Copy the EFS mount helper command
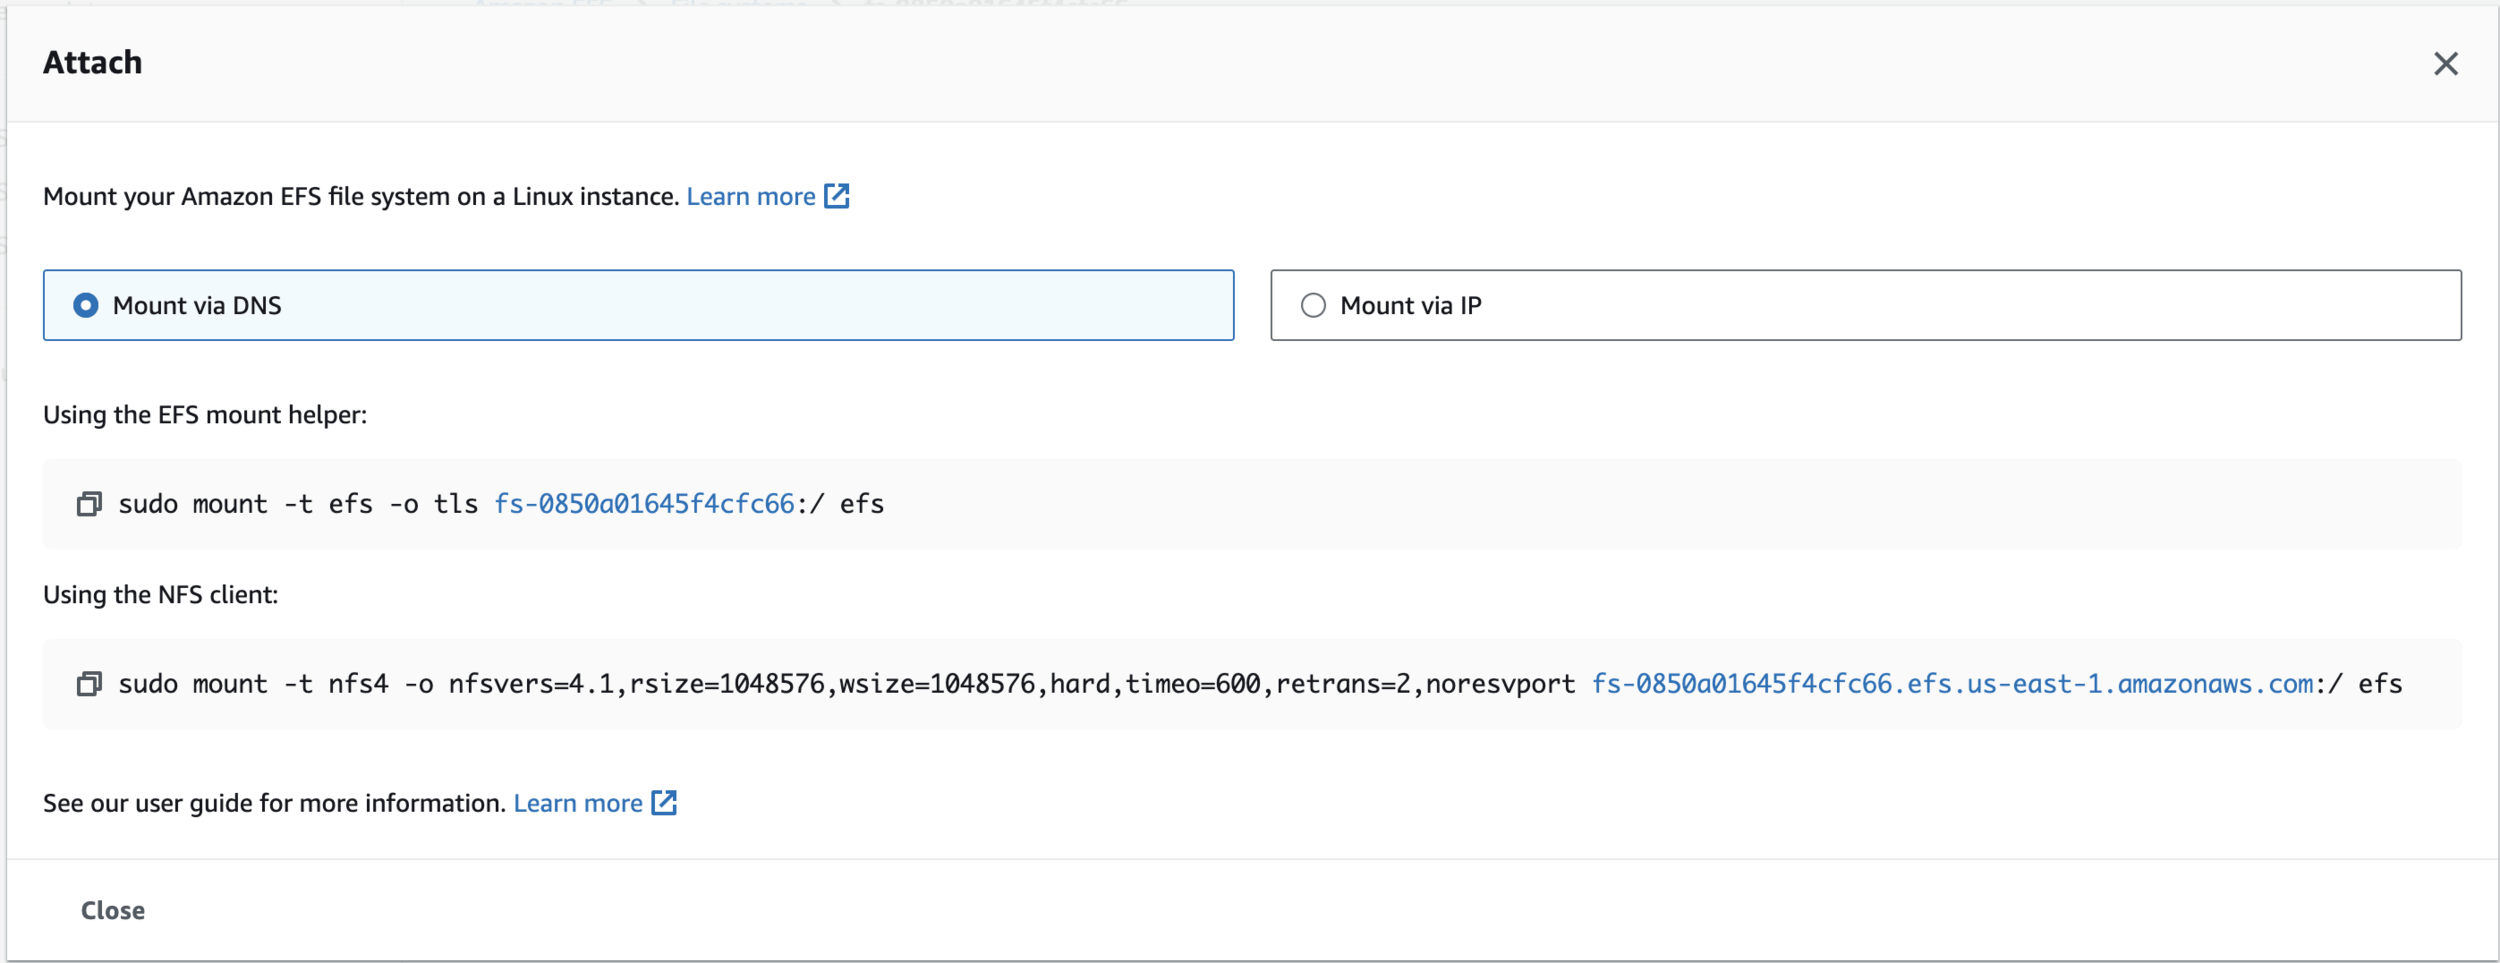 (89, 504)
